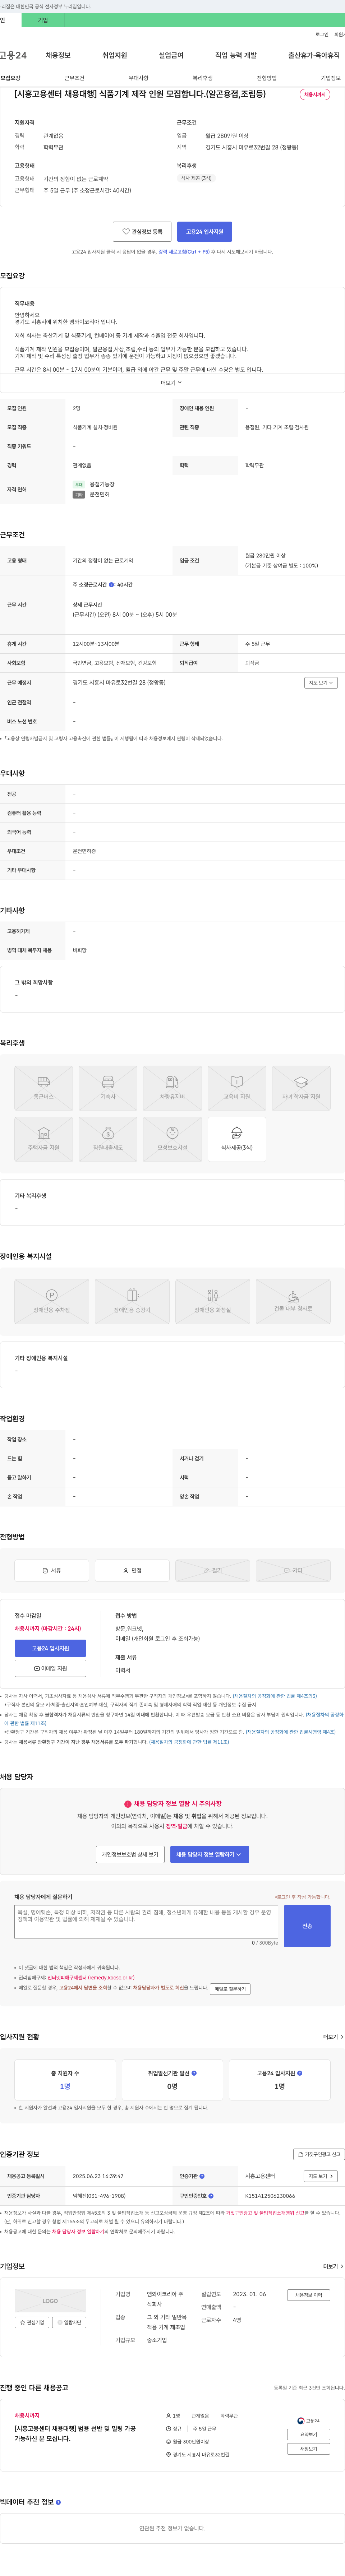This screenshot has width=345, height=2576.
Task: Click the 이메일 지원 button
Action: point(50,1668)
